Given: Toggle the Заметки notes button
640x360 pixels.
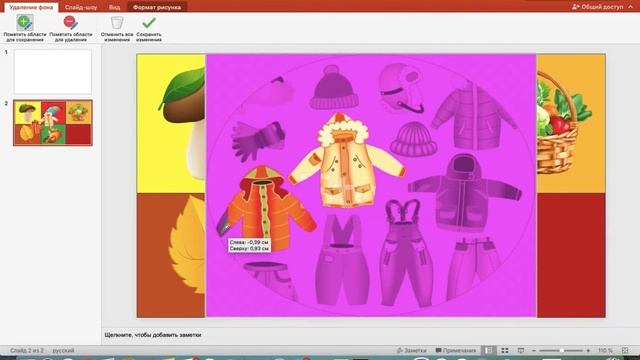Looking at the screenshot, I should (411, 351).
